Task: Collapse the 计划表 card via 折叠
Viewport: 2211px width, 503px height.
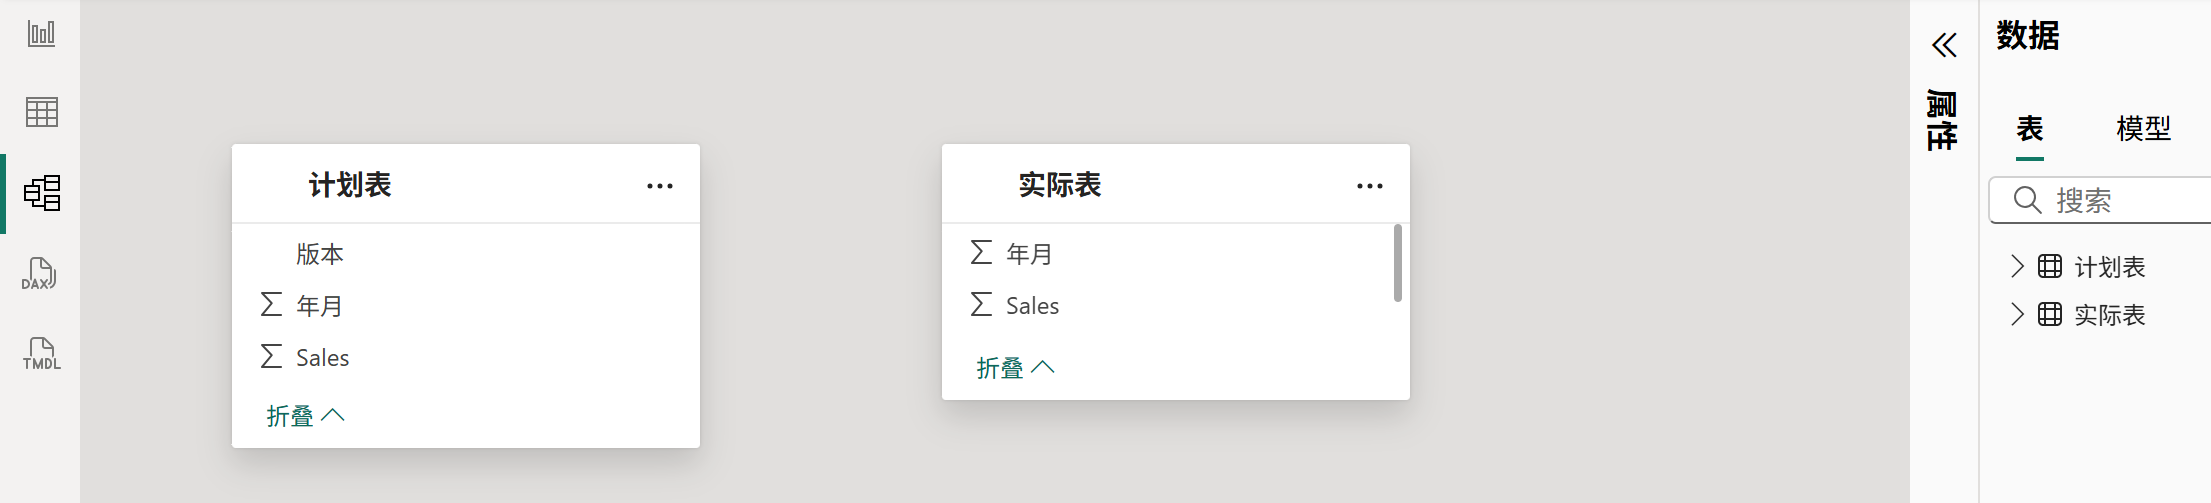Action: pyautogui.click(x=305, y=416)
